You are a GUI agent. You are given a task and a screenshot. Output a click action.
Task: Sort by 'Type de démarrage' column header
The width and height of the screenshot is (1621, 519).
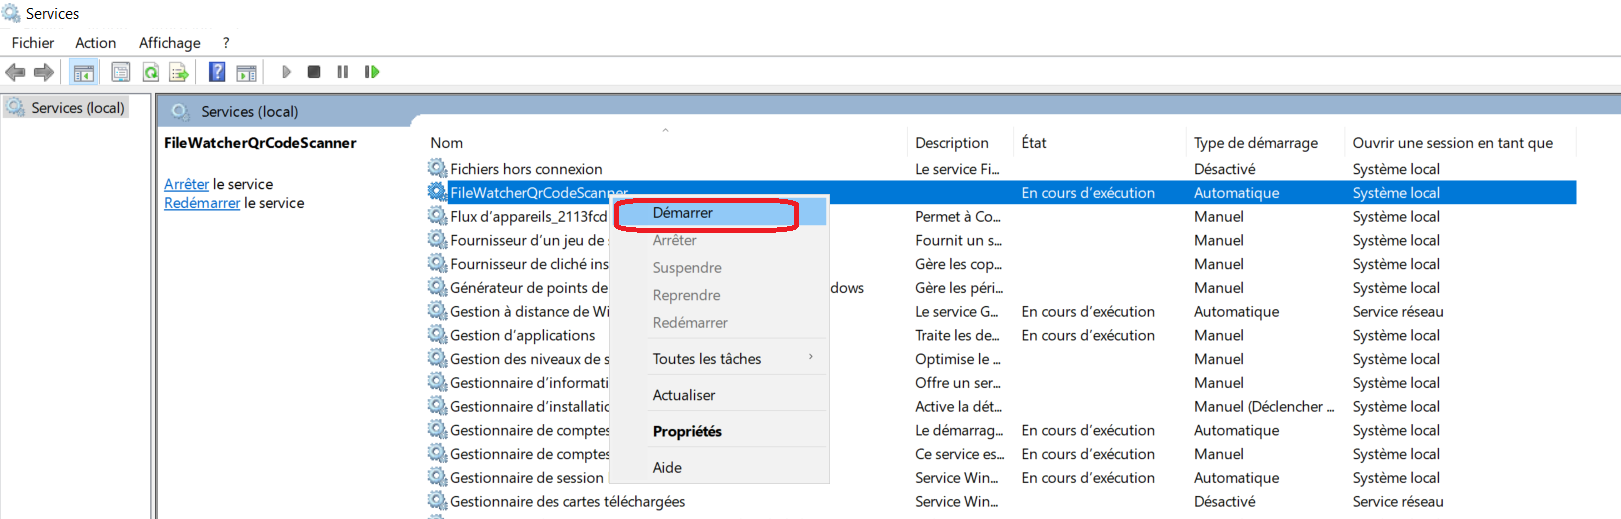point(1255,143)
